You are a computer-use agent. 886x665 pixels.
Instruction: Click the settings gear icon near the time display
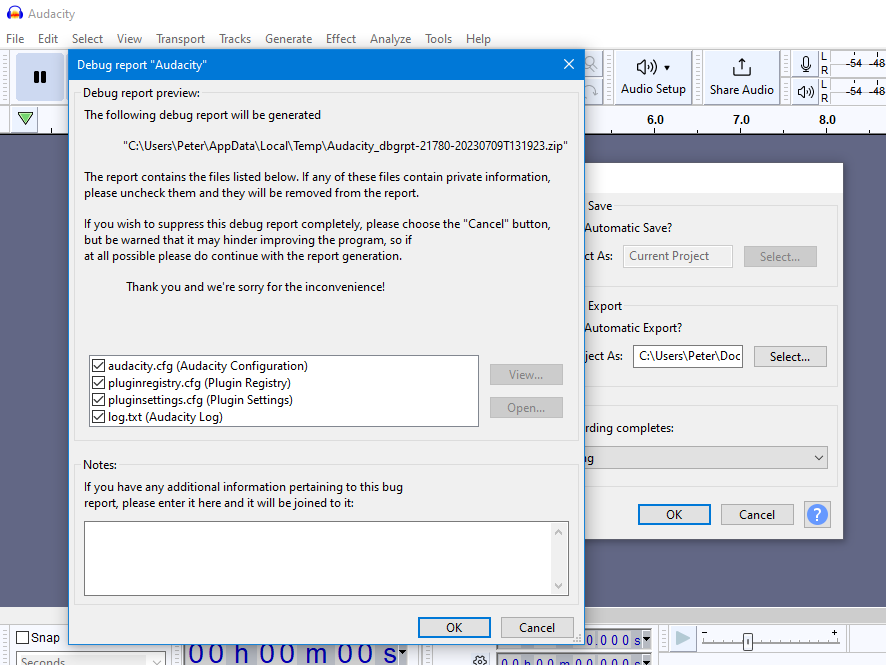(x=479, y=659)
